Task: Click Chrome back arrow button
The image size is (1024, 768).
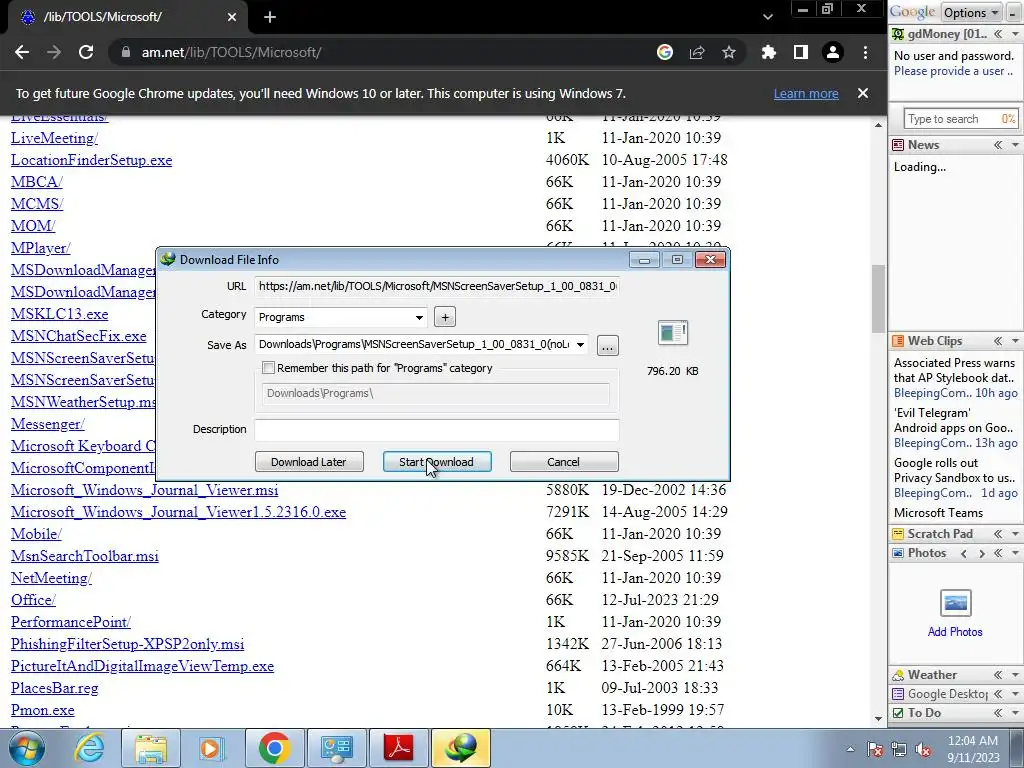Action: point(22,52)
